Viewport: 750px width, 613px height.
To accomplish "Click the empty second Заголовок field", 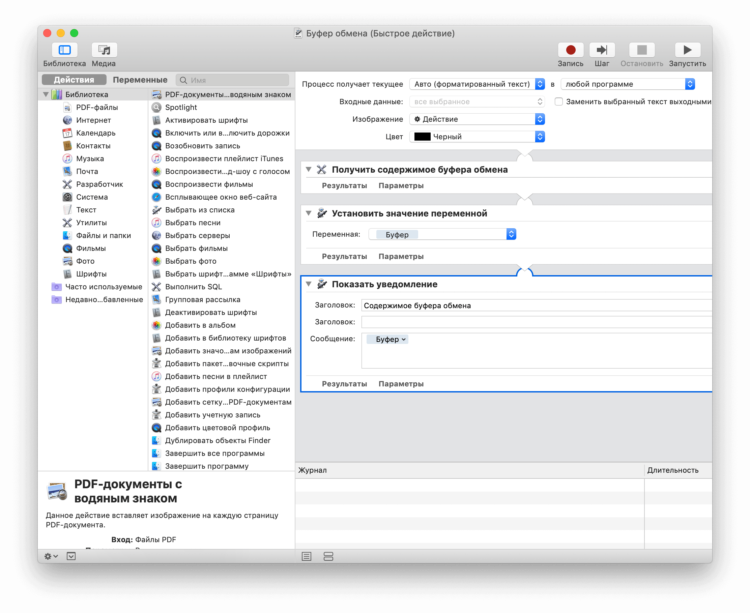I will [x=536, y=322].
